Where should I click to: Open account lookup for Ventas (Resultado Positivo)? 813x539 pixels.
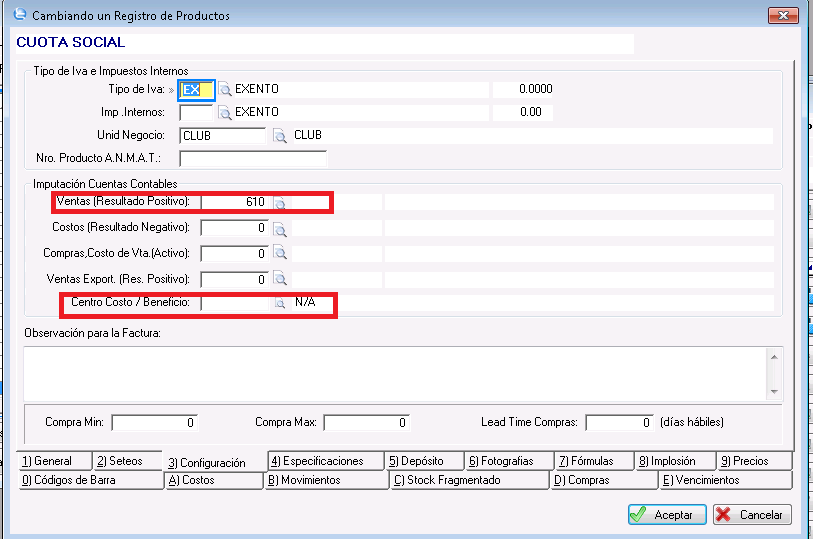(281, 203)
